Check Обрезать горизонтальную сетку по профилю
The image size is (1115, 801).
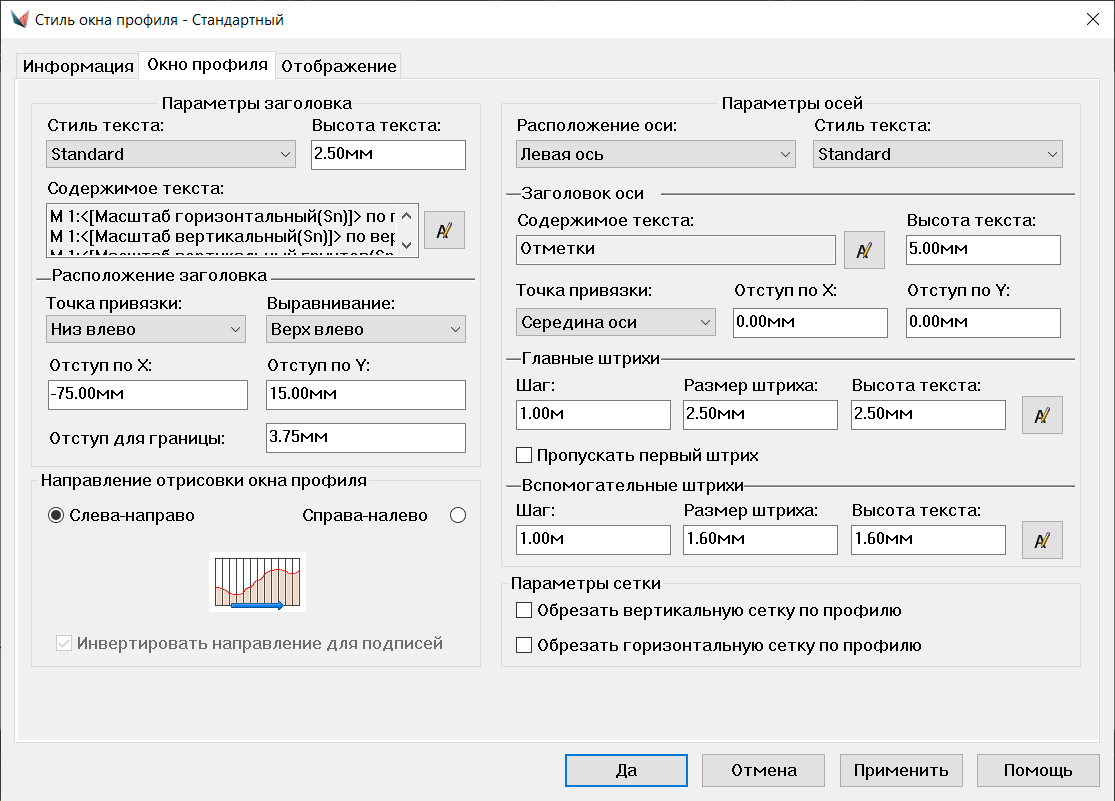click(x=524, y=646)
